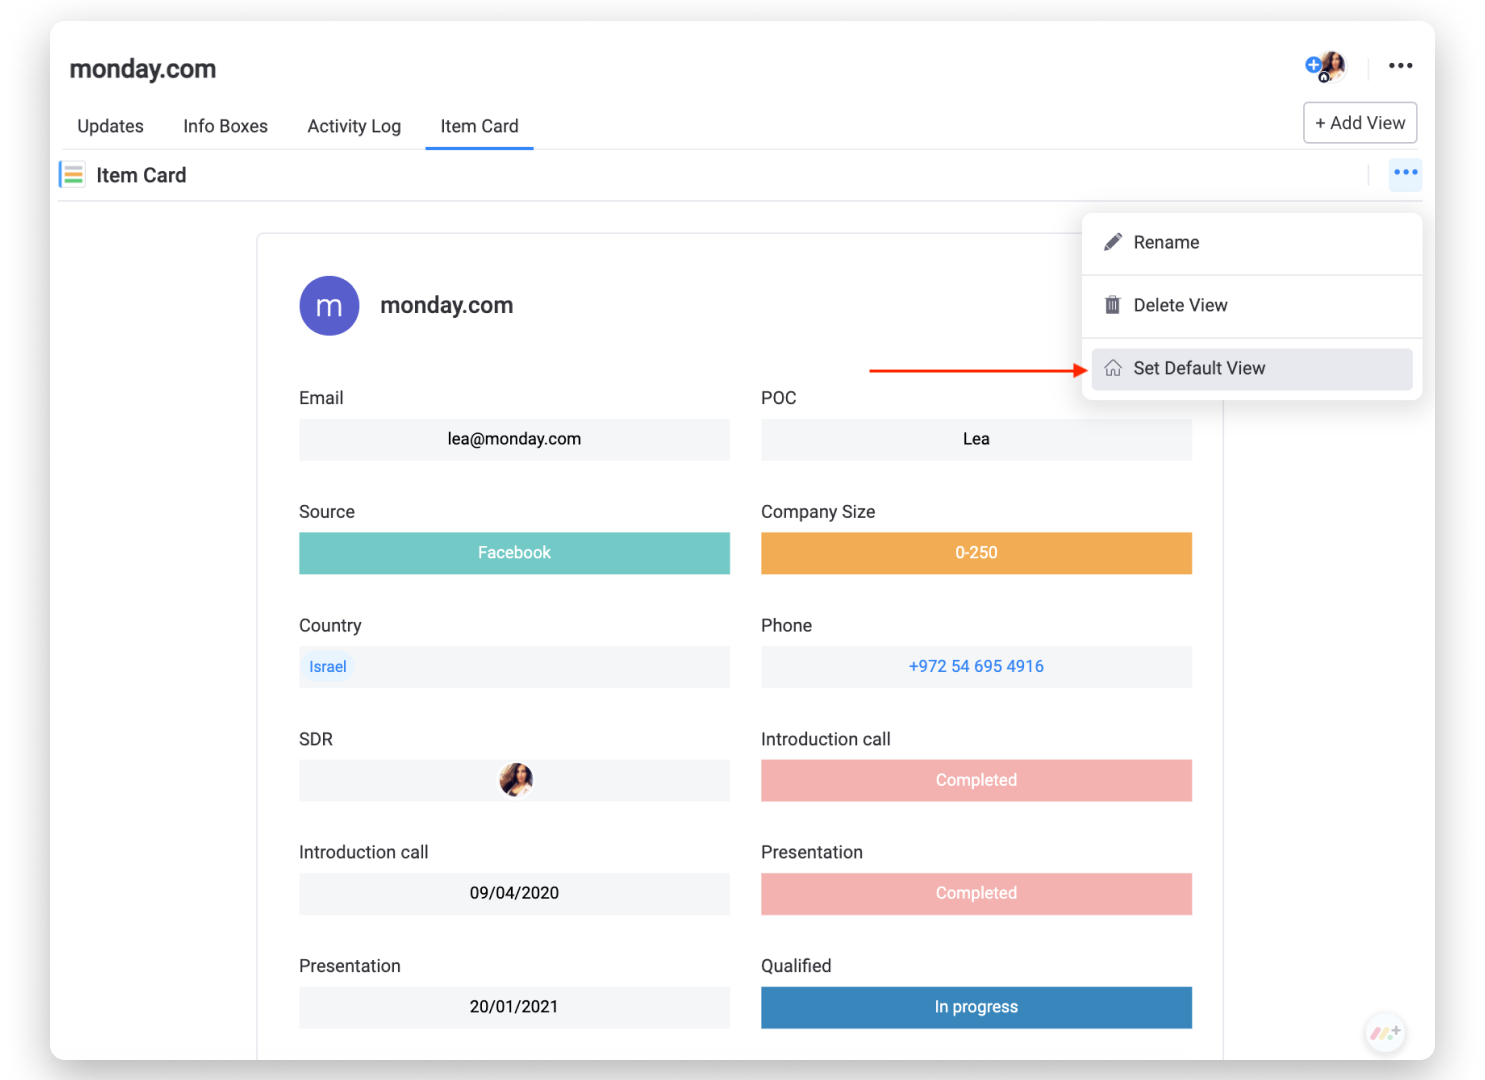Click the monday.com heading at top
Image resolution: width=1485 pixels, height=1080 pixels.
pos(143,69)
